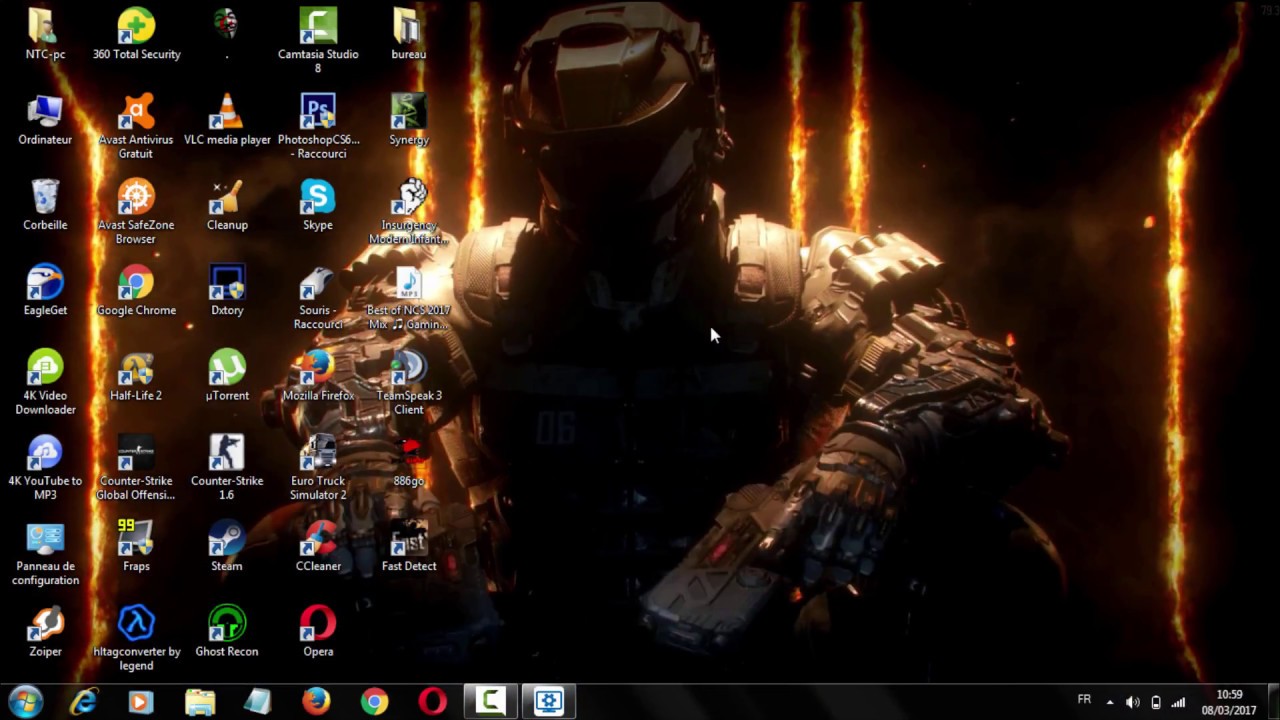
Task: Select the Euro Truck Simulator 2 icon
Action: [318, 454]
